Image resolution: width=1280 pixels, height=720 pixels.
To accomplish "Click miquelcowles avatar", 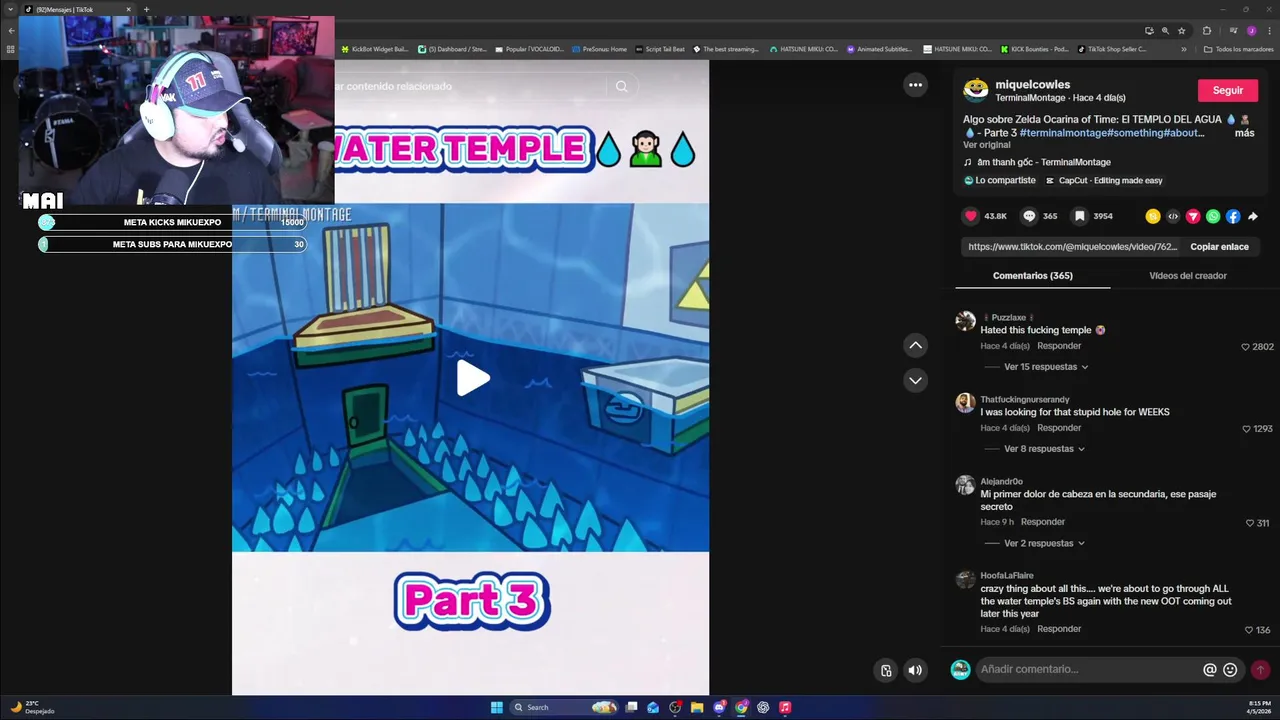I will [975, 90].
